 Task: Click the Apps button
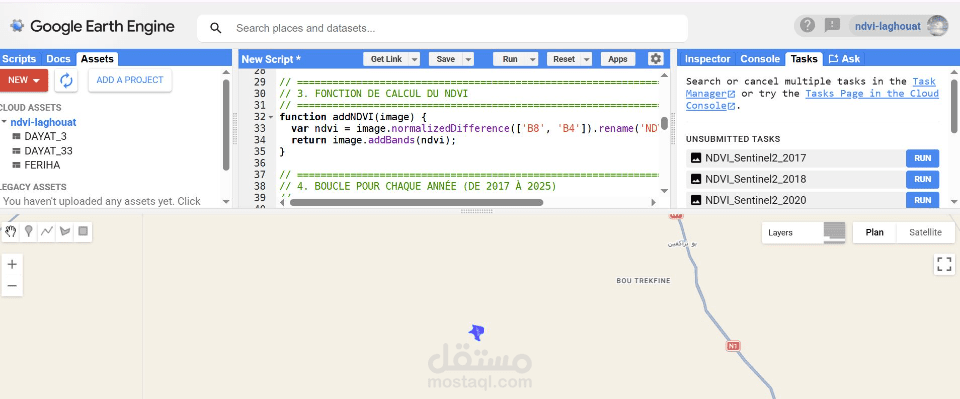618,59
